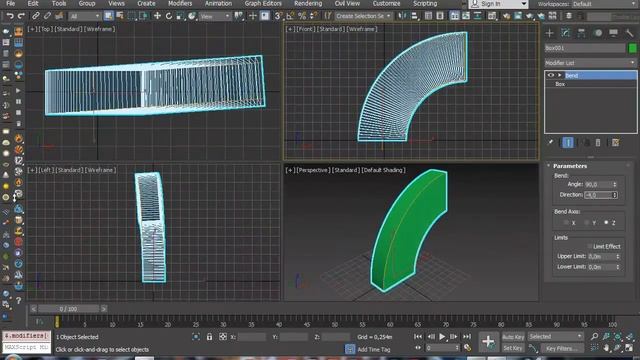Image resolution: width=640 pixels, height=360 pixels.
Task: Expand the Bend modifier sub-objects arrow
Action: coord(560,75)
